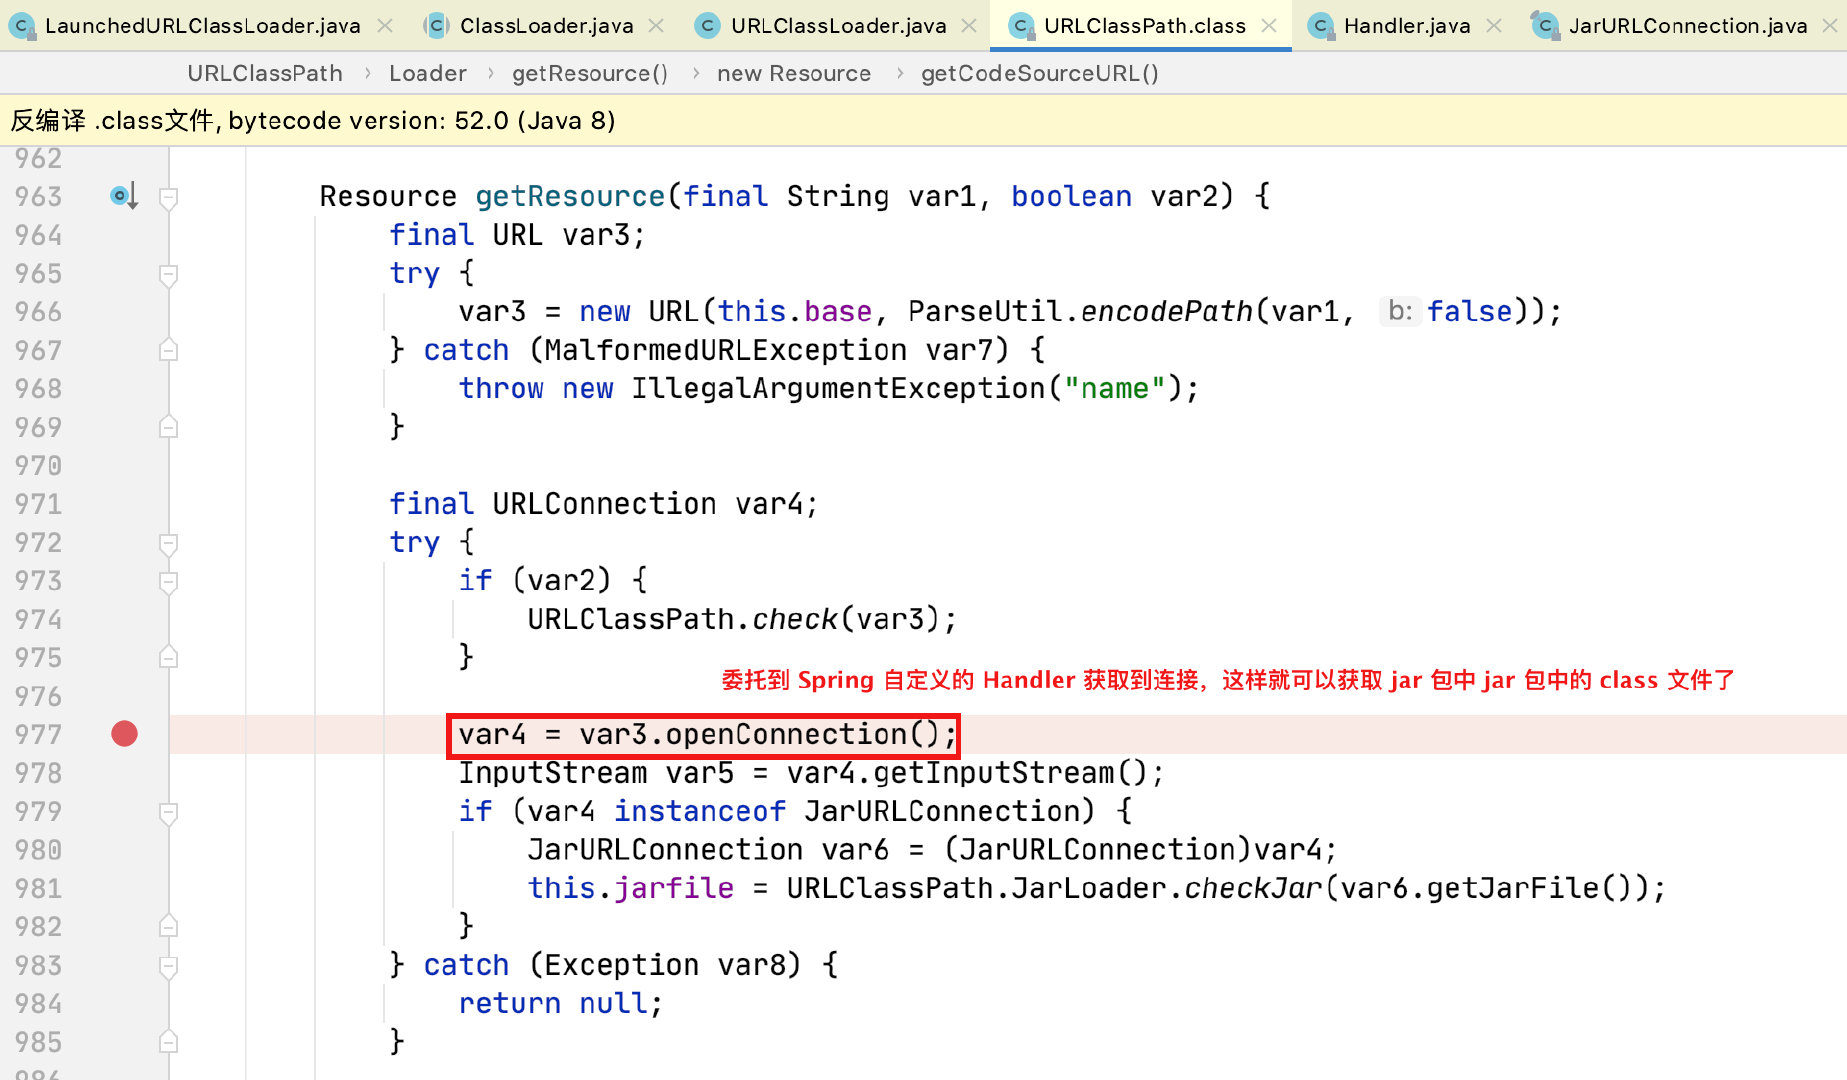
Task: Click this.base on line 966
Action: (x=795, y=312)
